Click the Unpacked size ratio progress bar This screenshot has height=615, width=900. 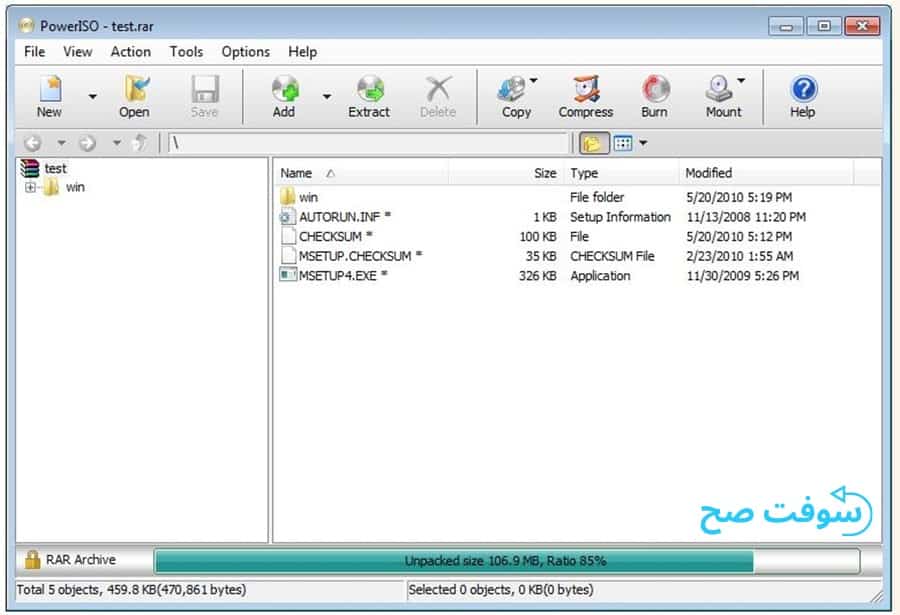tap(507, 561)
